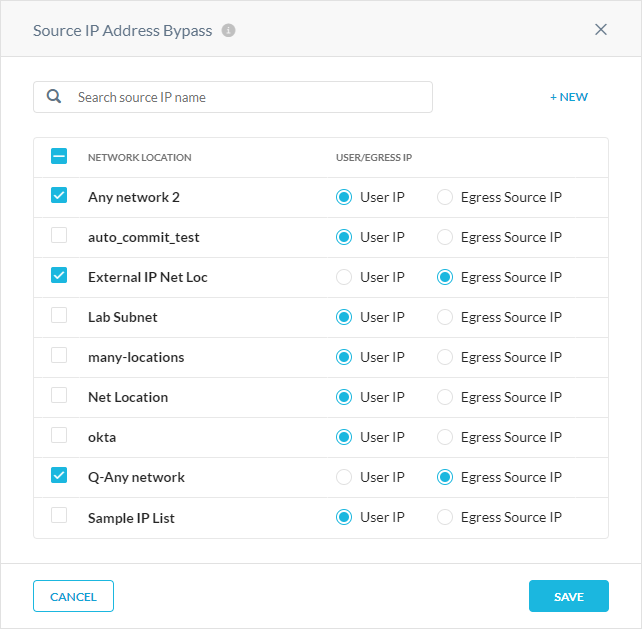The height and width of the screenshot is (629, 642).
Task: Uncheck the Q-Any network checkbox
Action: click(59, 476)
